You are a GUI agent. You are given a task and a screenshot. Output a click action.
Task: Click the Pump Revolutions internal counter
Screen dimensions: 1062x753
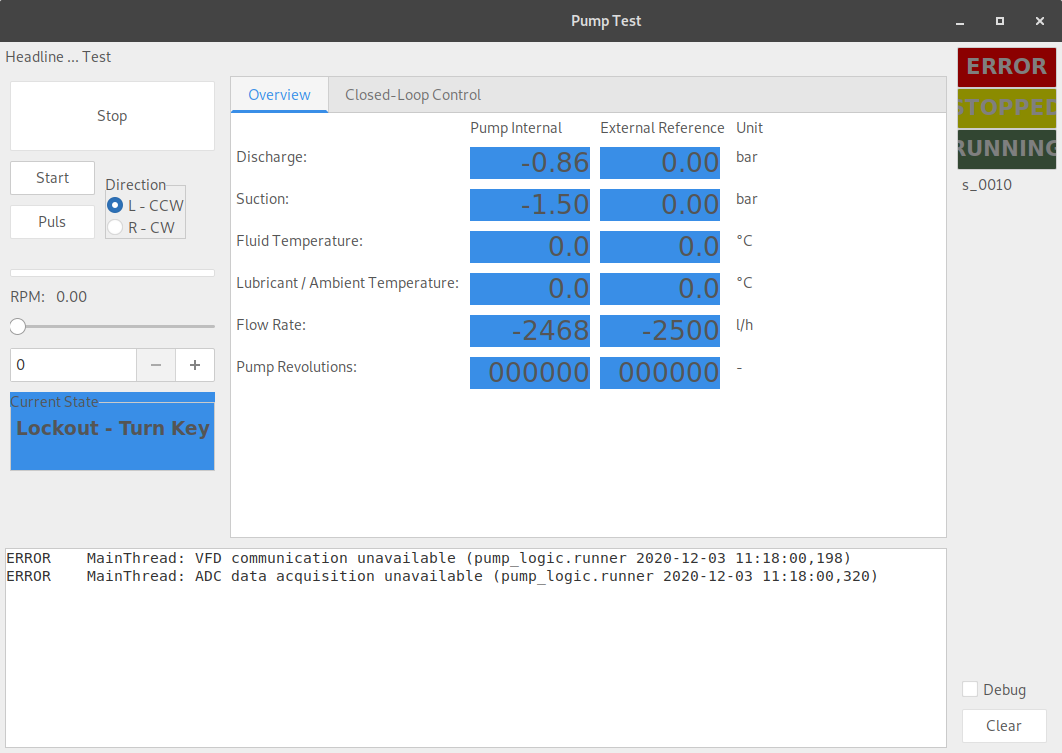coord(530,373)
